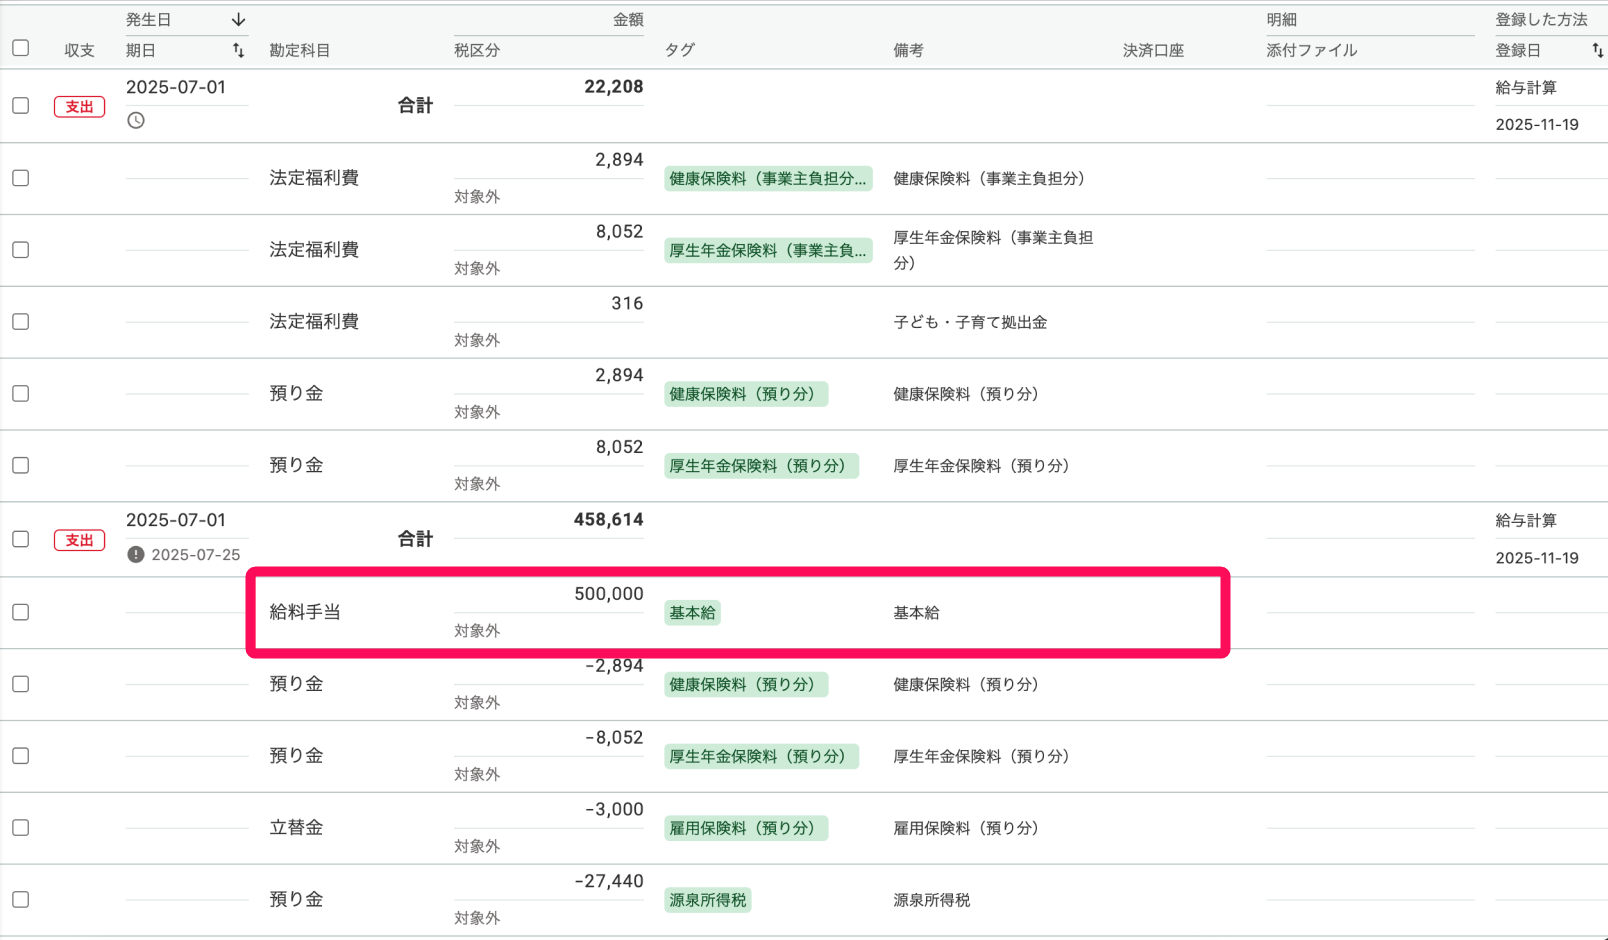This screenshot has width=1608, height=940.
Task: Sort by 期日 arrows icon
Action: pyautogui.click(x=238, y=50)
